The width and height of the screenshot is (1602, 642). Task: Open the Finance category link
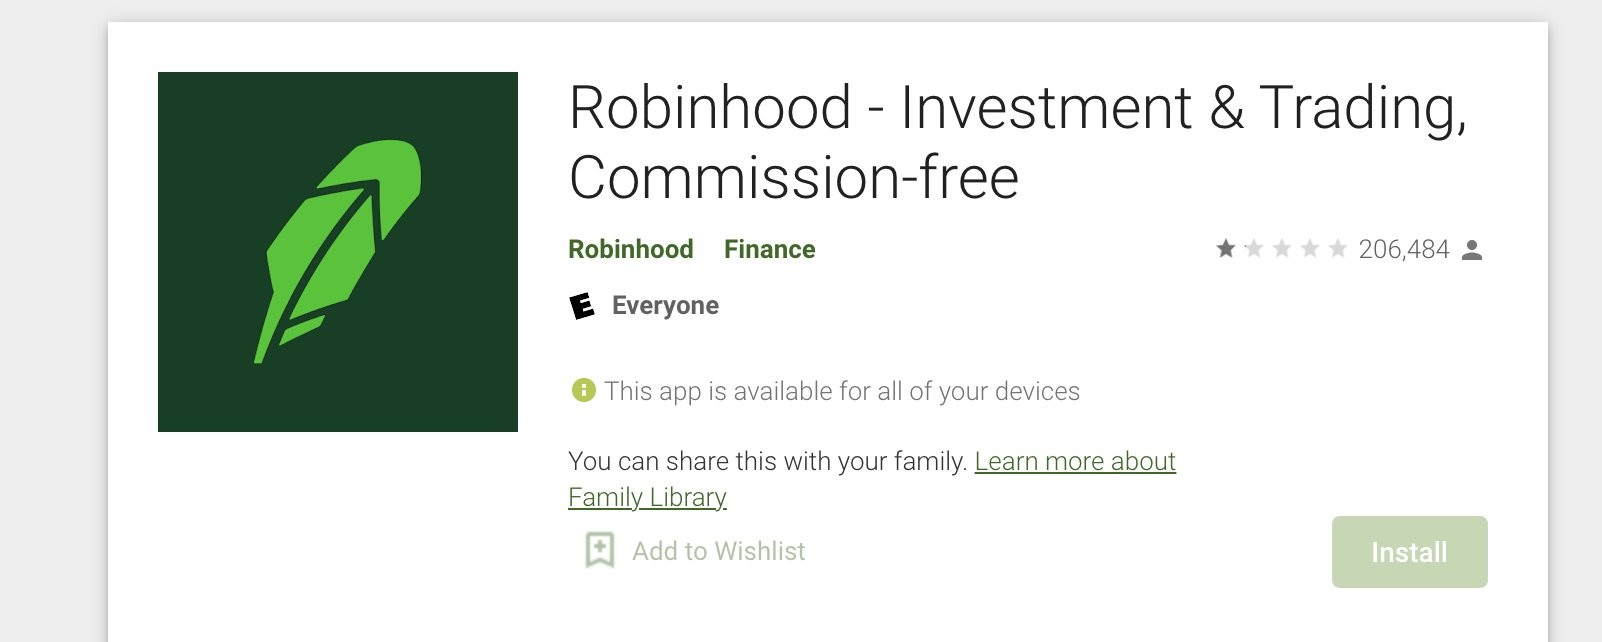pos(770,249)
